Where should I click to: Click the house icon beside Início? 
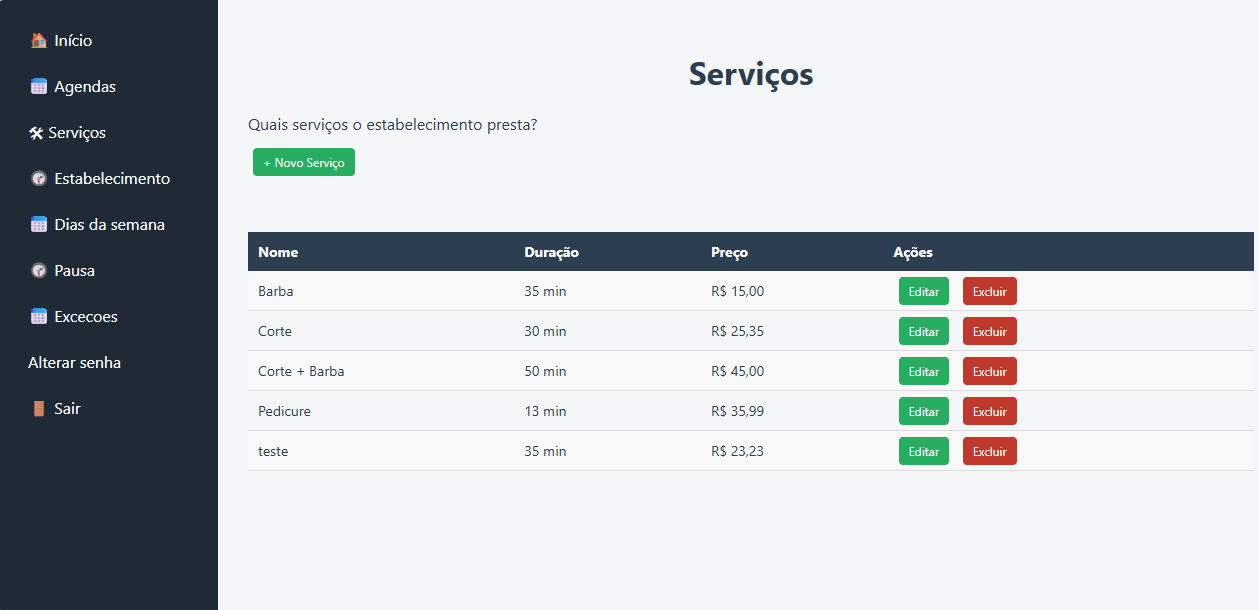click(39, 41)
